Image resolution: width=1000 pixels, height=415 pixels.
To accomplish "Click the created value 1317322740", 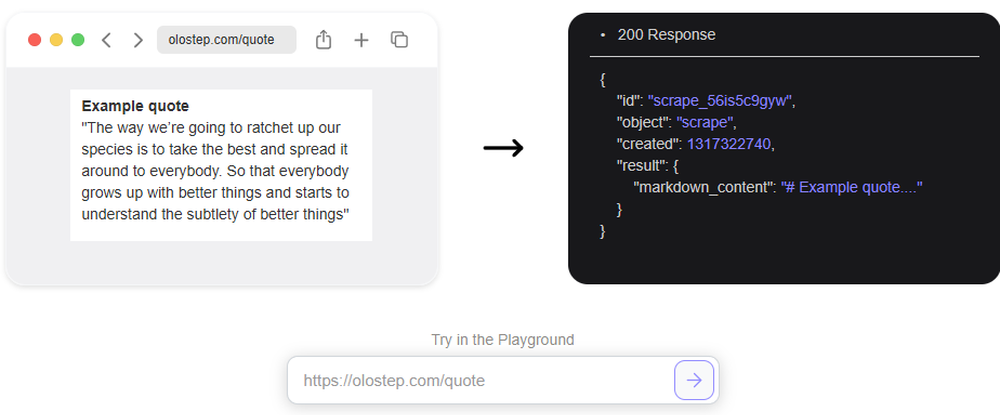I will click(729, 144).
